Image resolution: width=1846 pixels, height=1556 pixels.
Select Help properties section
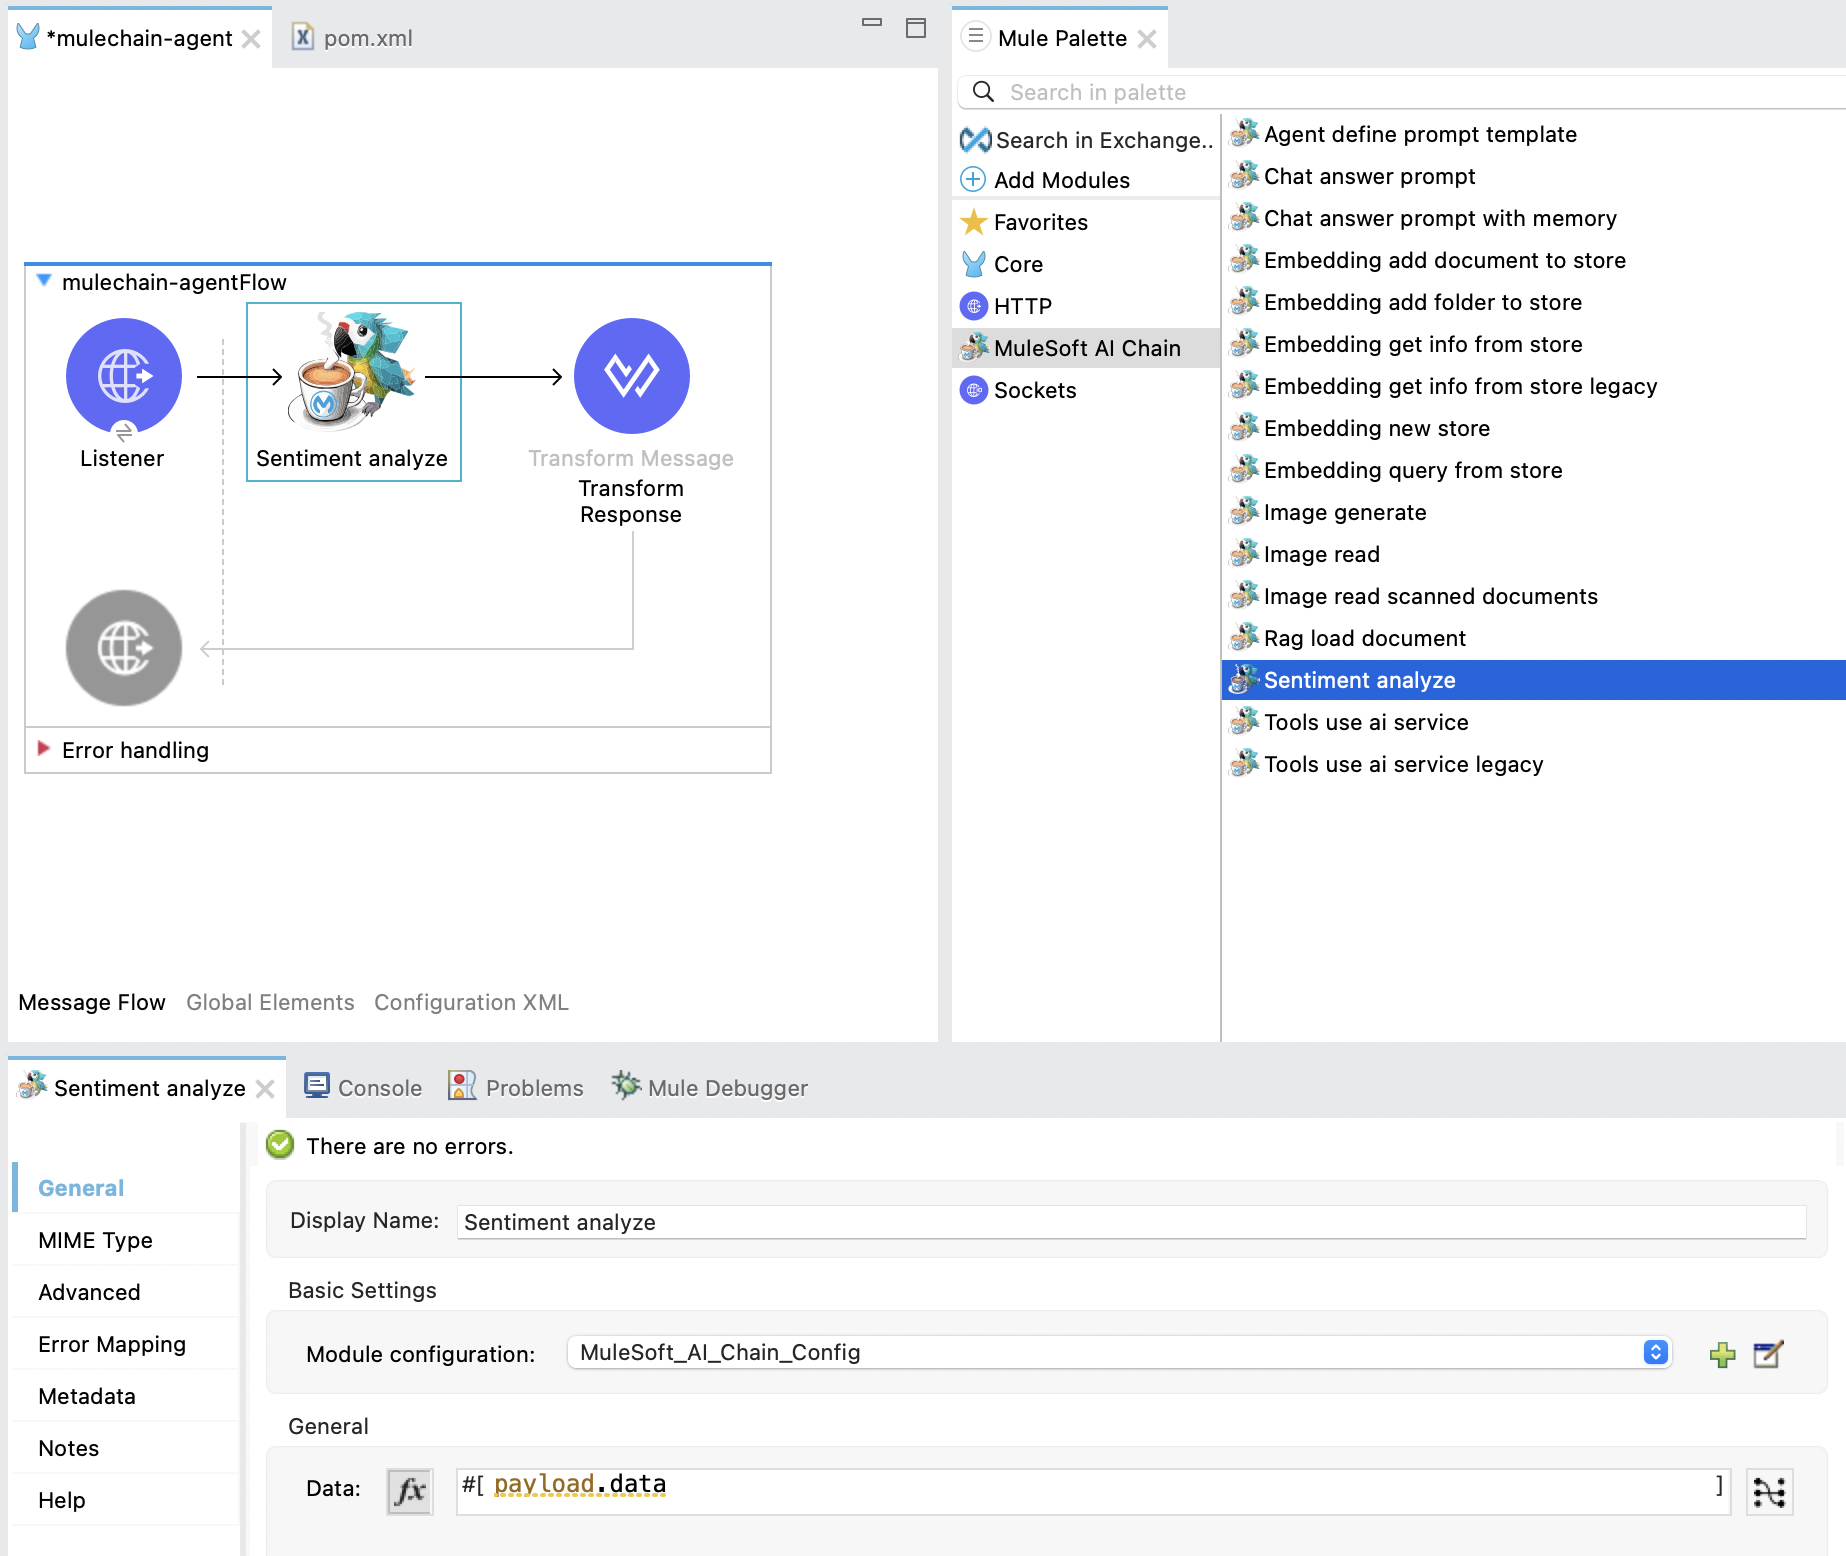tap(127, 1500)
